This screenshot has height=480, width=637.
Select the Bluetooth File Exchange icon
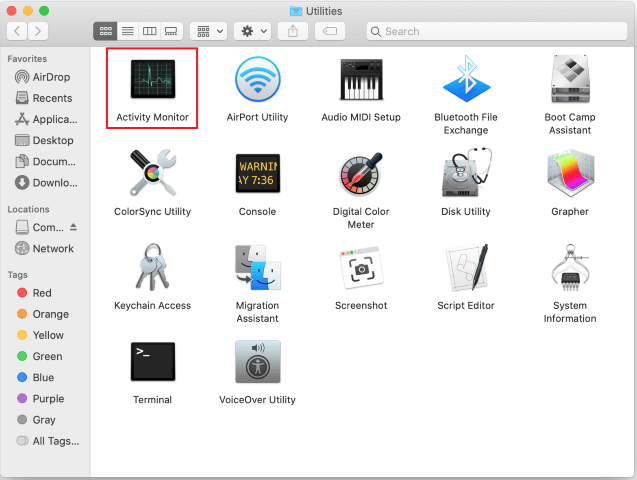pyautogui.click(x=466, y=79)
